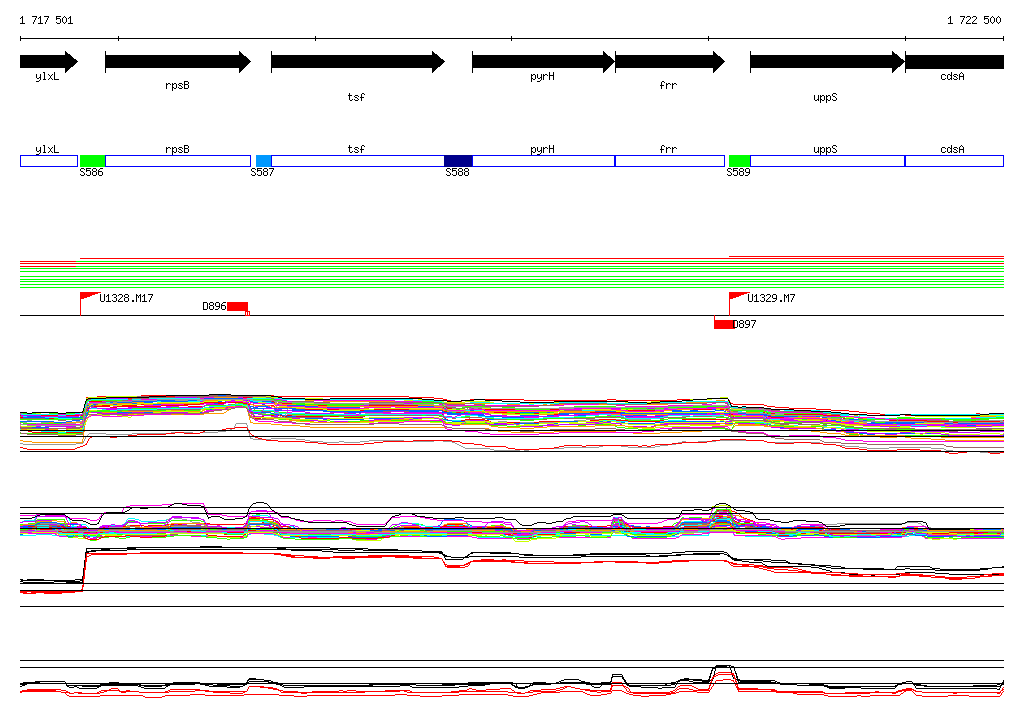Select the red D897 terminator block
Screen dimensions: 1024x714
point(724,324)
